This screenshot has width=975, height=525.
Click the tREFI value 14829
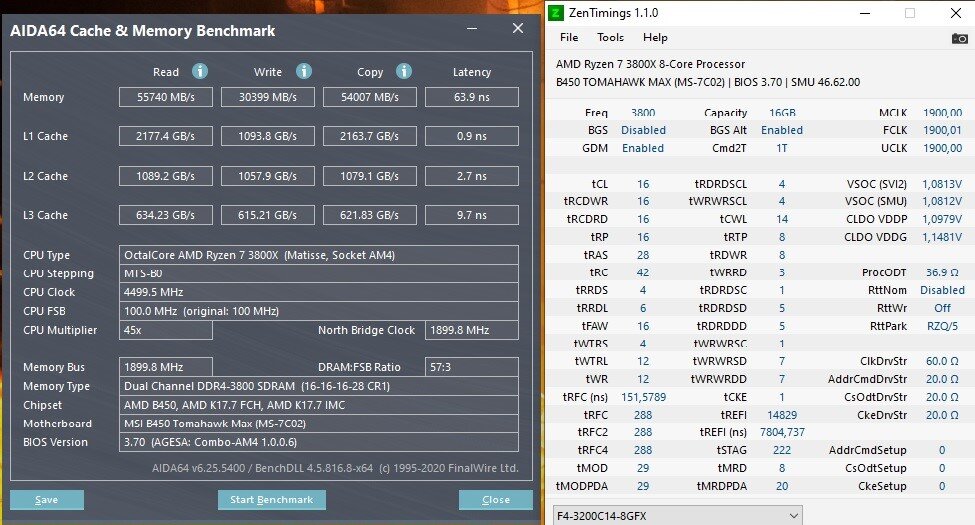(782, 415)
